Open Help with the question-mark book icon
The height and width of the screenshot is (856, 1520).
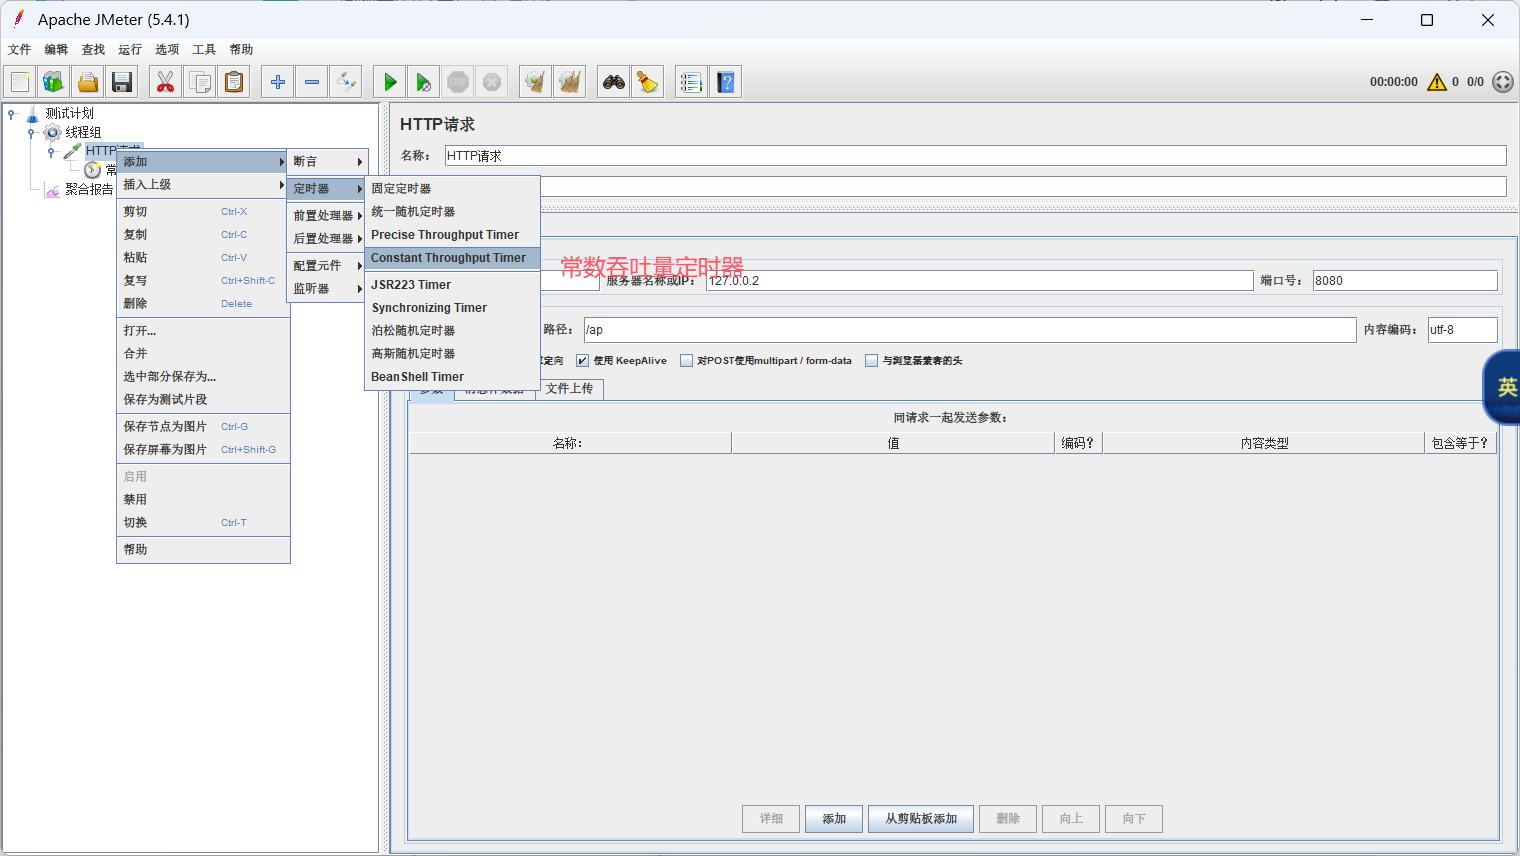click(x=726, y=82)
